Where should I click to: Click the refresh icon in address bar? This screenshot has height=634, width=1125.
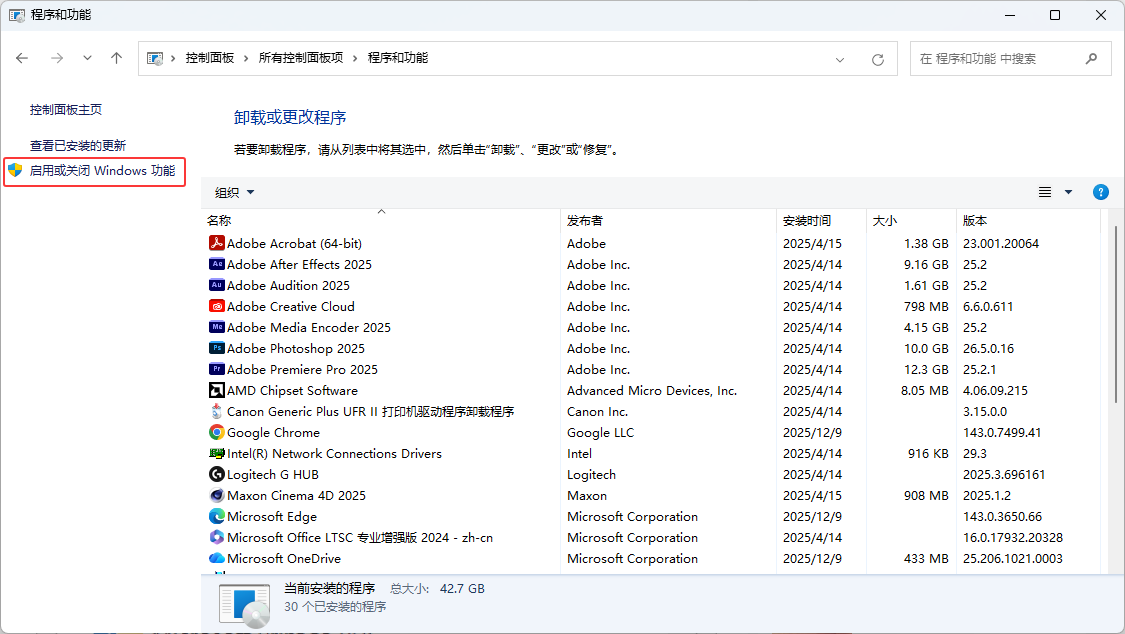tap(878, 58)
